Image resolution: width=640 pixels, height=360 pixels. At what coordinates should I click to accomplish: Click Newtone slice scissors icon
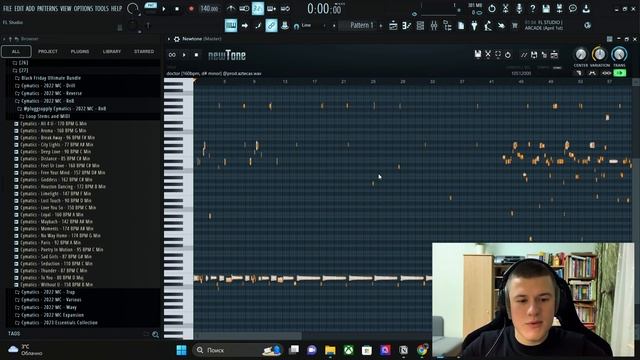(x=488, y=54)
